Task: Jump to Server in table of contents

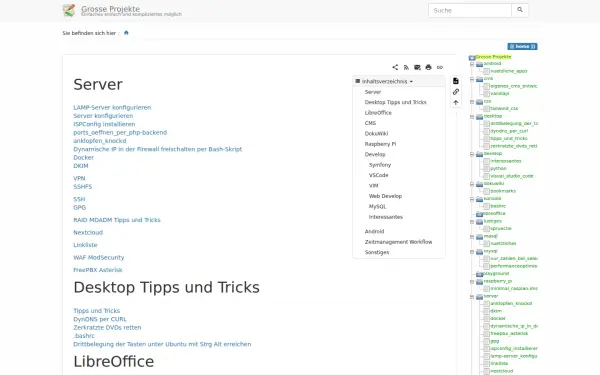Action: (373, 92)
